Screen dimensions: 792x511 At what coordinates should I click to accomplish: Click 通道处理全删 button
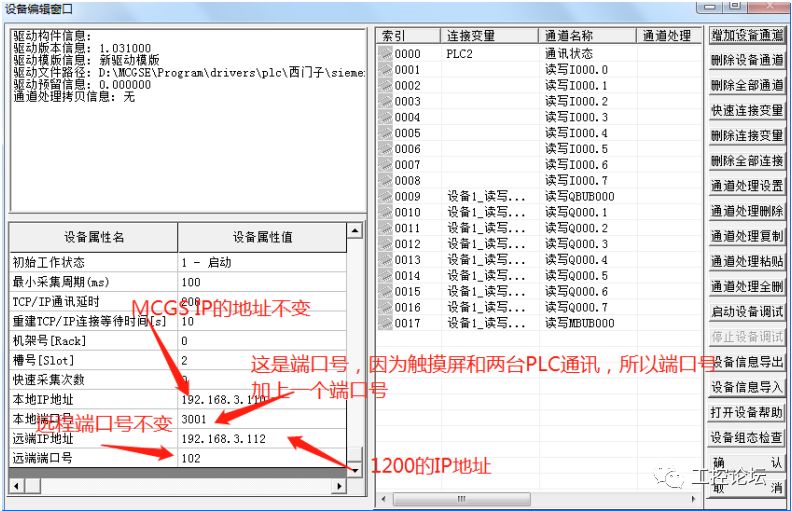pos(747,287)
